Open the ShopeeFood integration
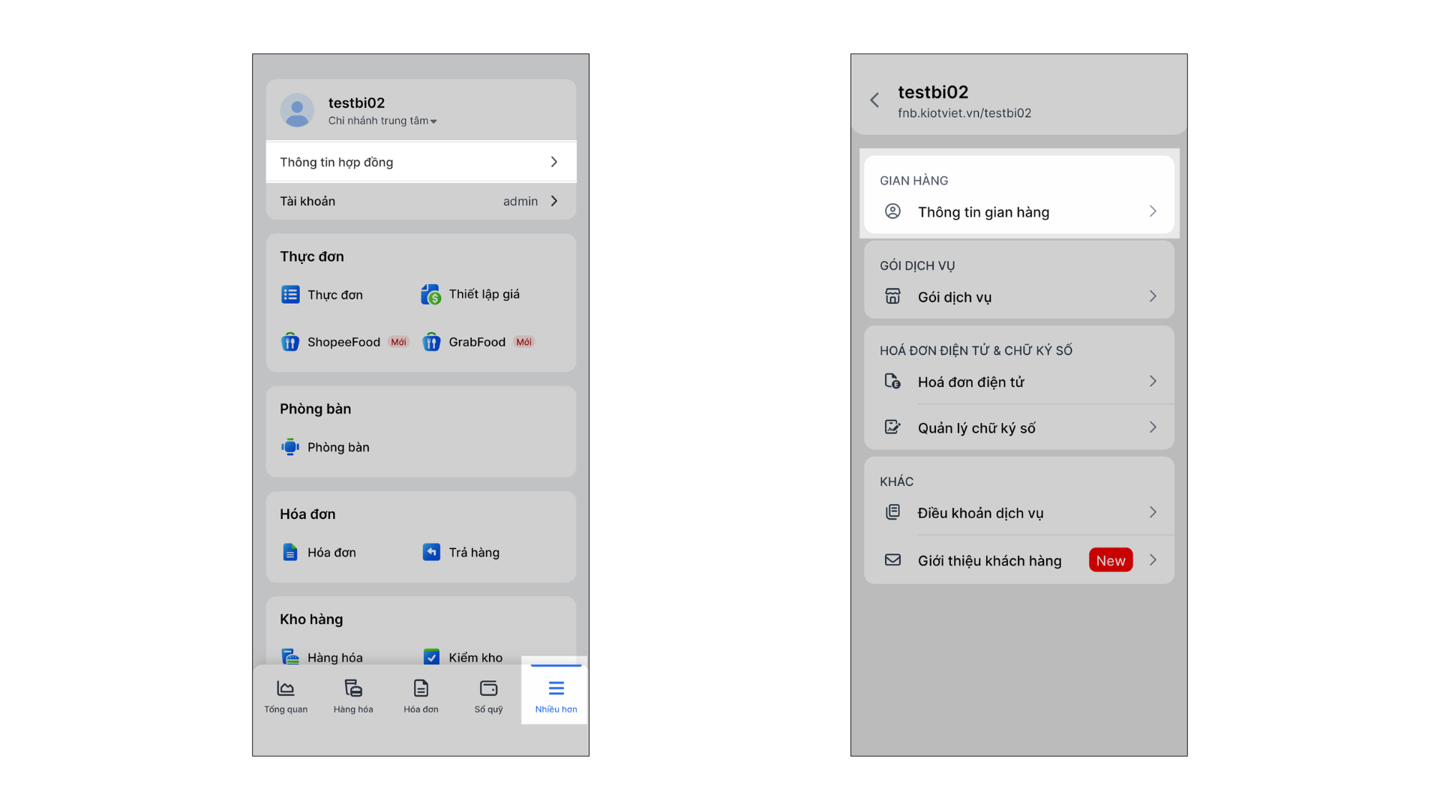 point(291,342)
